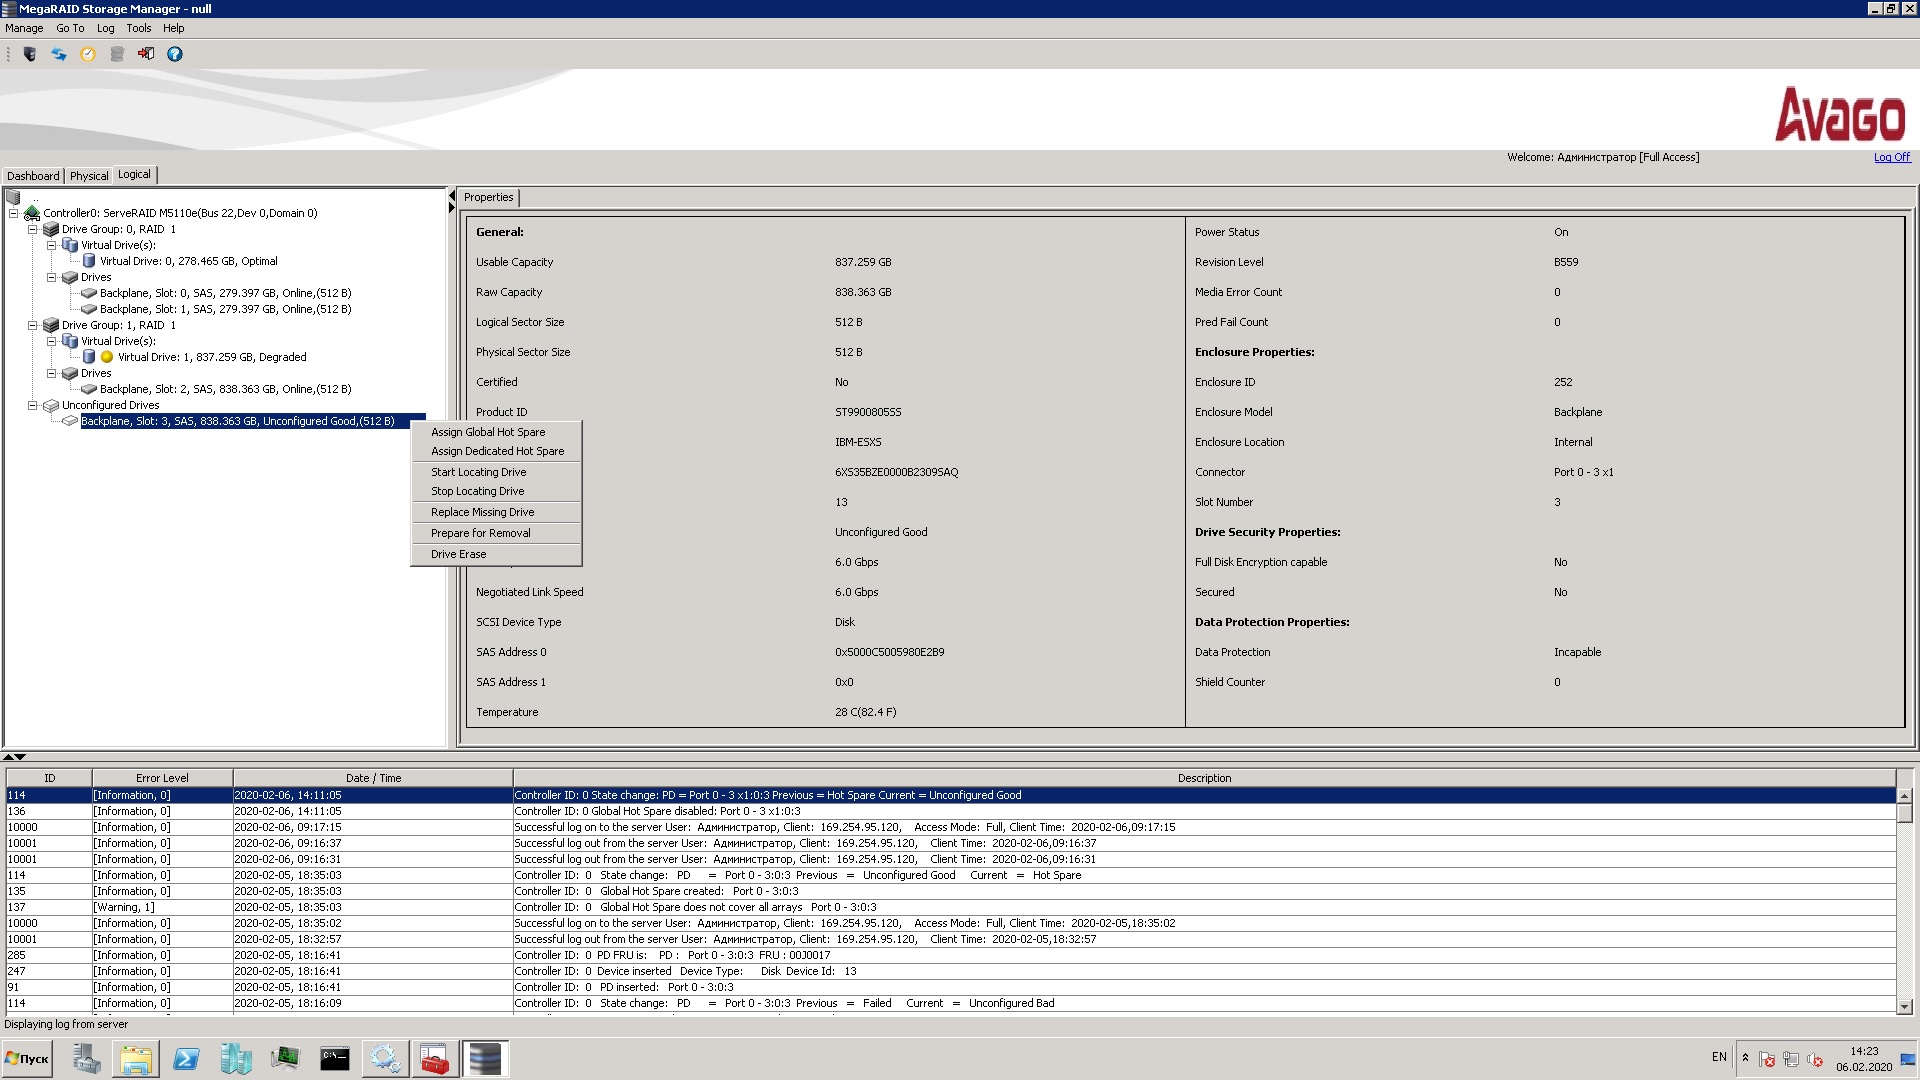Click the log scrollbar down arrow

pyautogui.click(x=1904, y=1006)
